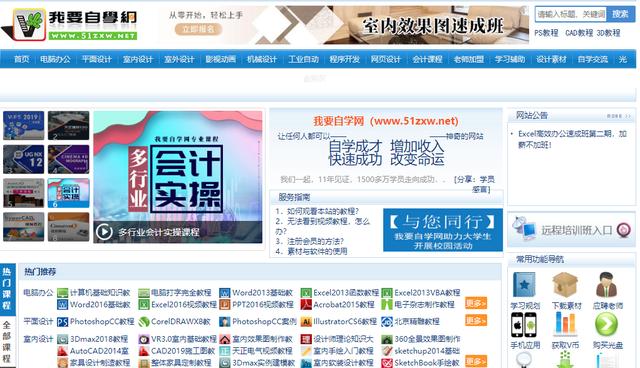Select the Cinema 4D slide thumbnail
This screenshot has width=640, height=368.
[x=68, y=159]
